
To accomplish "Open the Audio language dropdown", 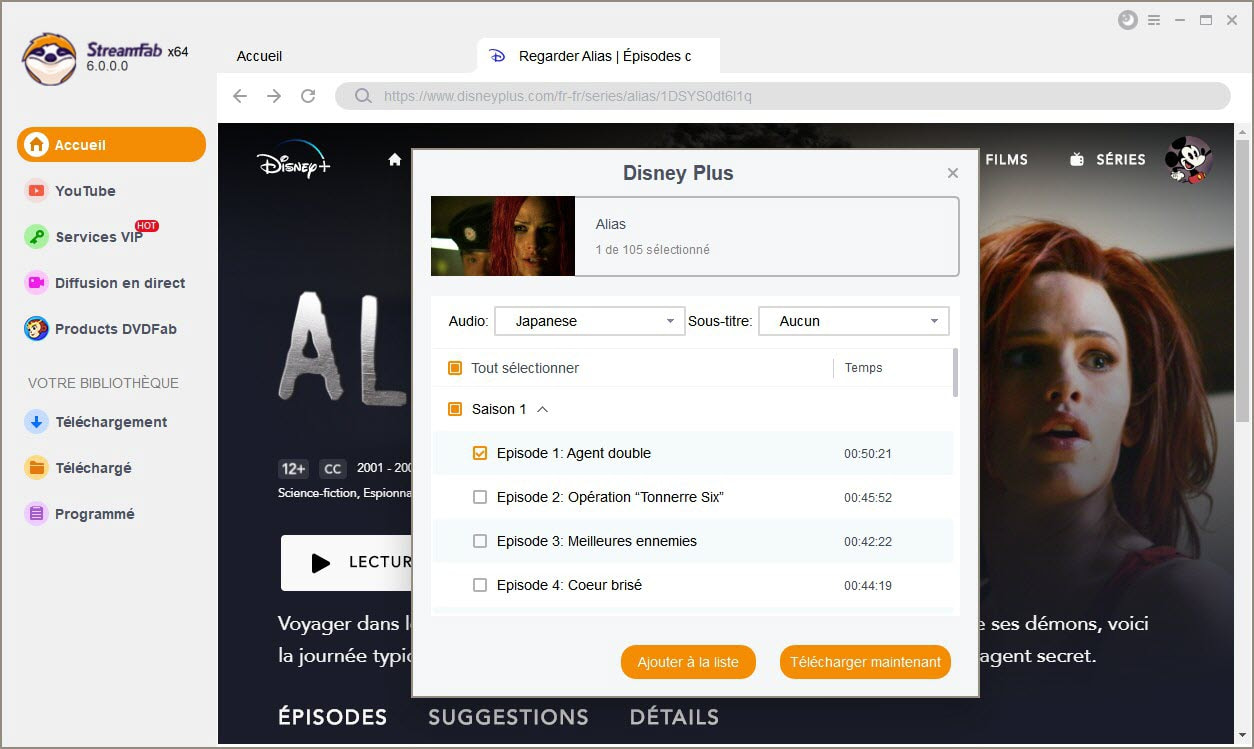I will [590, 321].
